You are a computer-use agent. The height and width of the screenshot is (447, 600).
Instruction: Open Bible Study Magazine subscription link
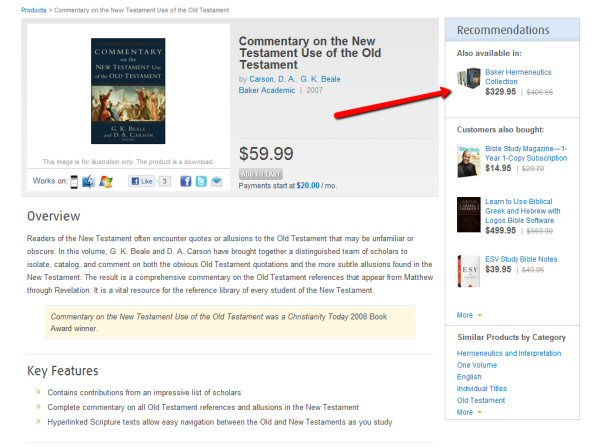click(x=526, y=153)
